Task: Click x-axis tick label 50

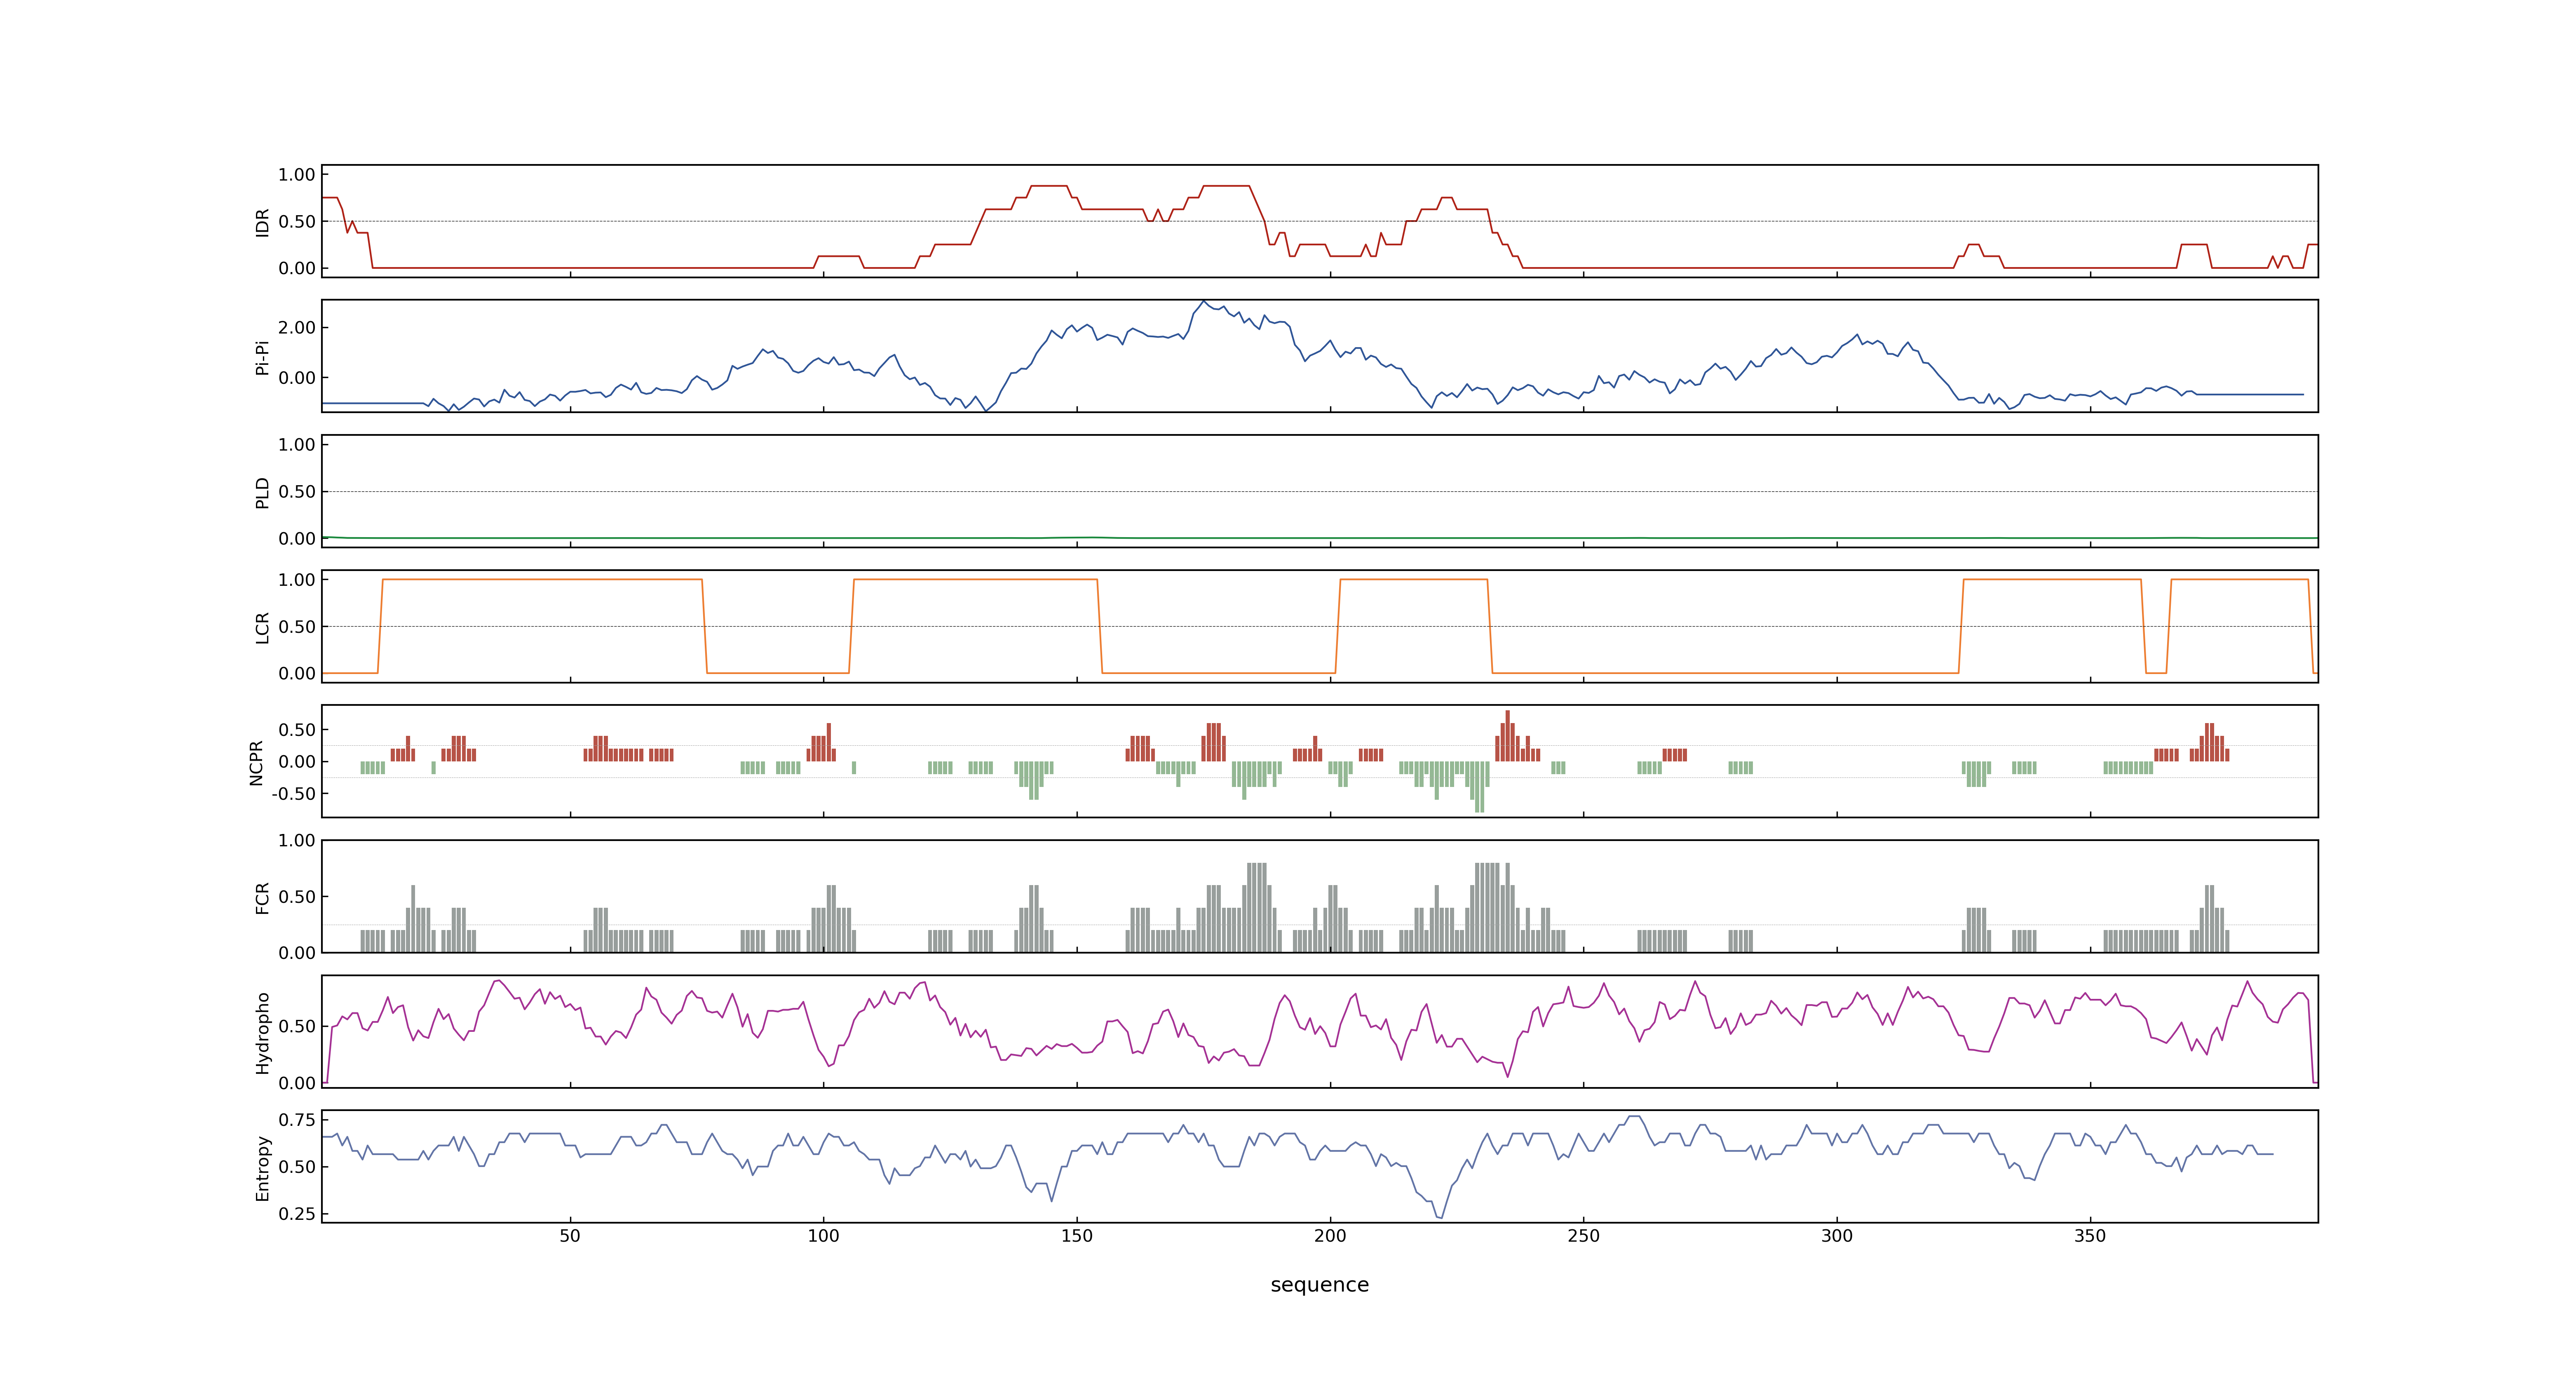Action: 570,1236
